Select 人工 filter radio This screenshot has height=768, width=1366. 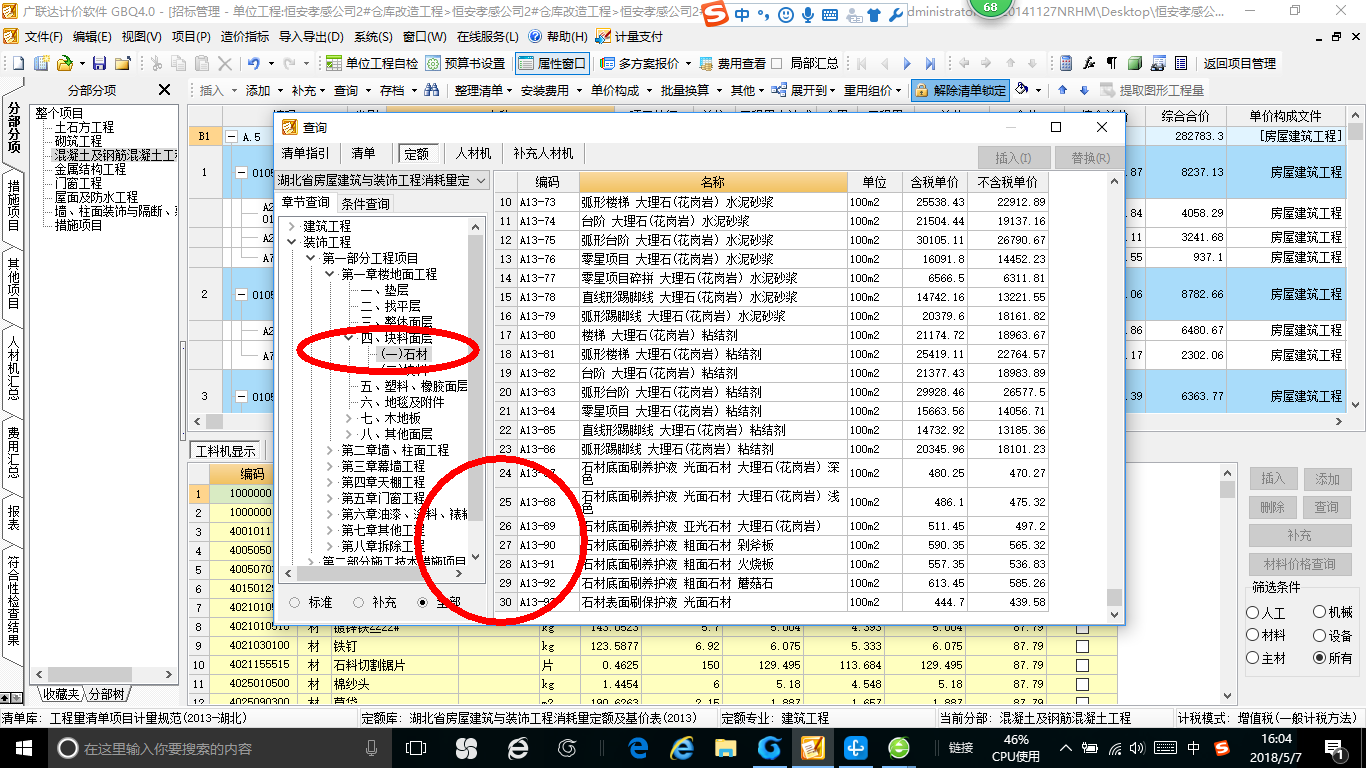(x=1253, y=612)
